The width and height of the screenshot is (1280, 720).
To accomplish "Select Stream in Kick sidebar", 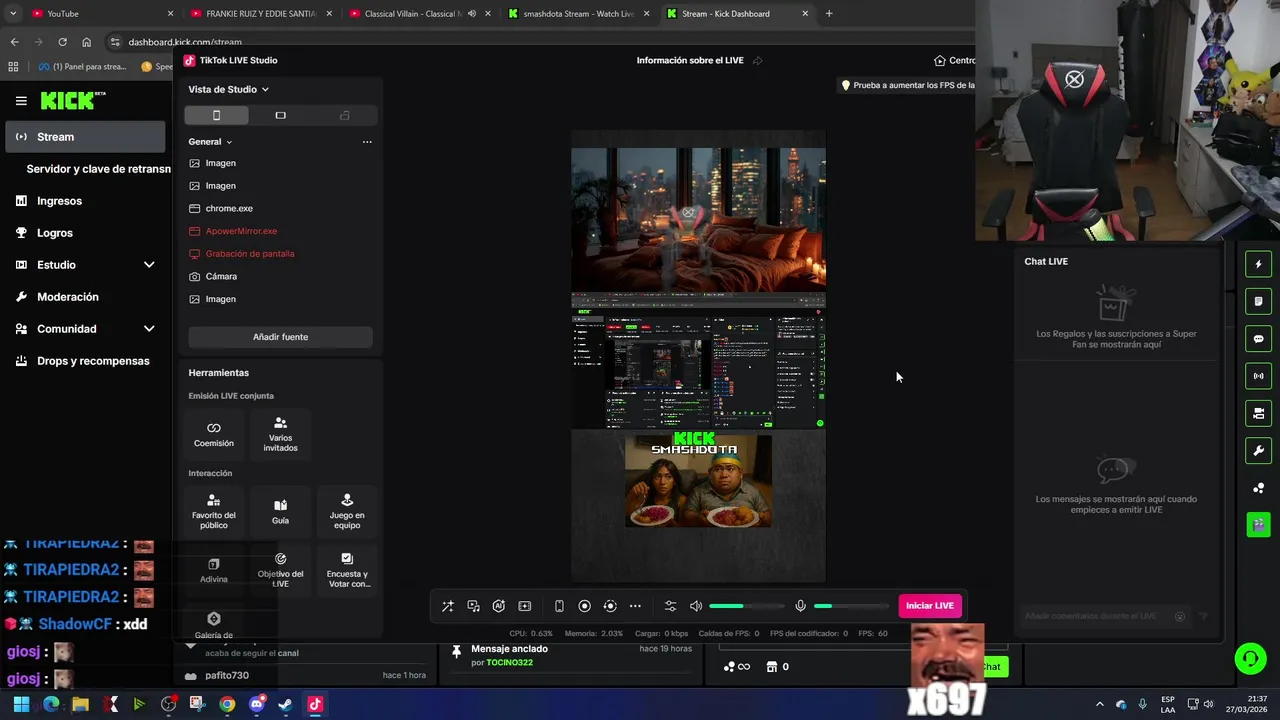I will pyautogui.click(x=85, y=137).
